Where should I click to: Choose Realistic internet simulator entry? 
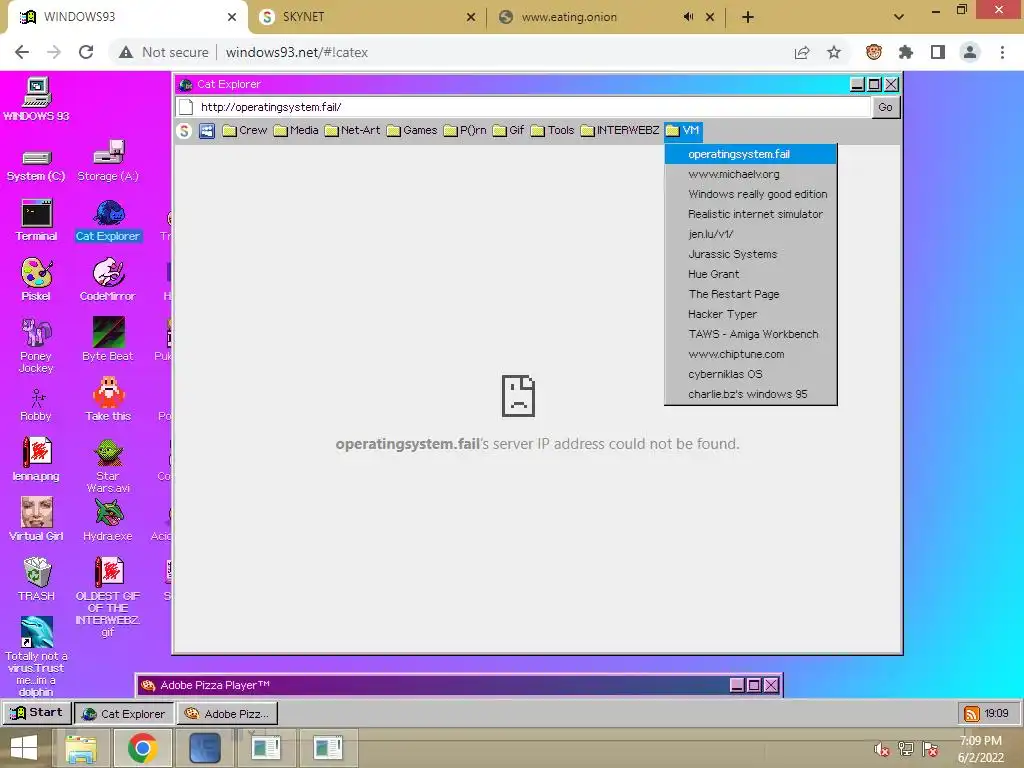[750, 214]
